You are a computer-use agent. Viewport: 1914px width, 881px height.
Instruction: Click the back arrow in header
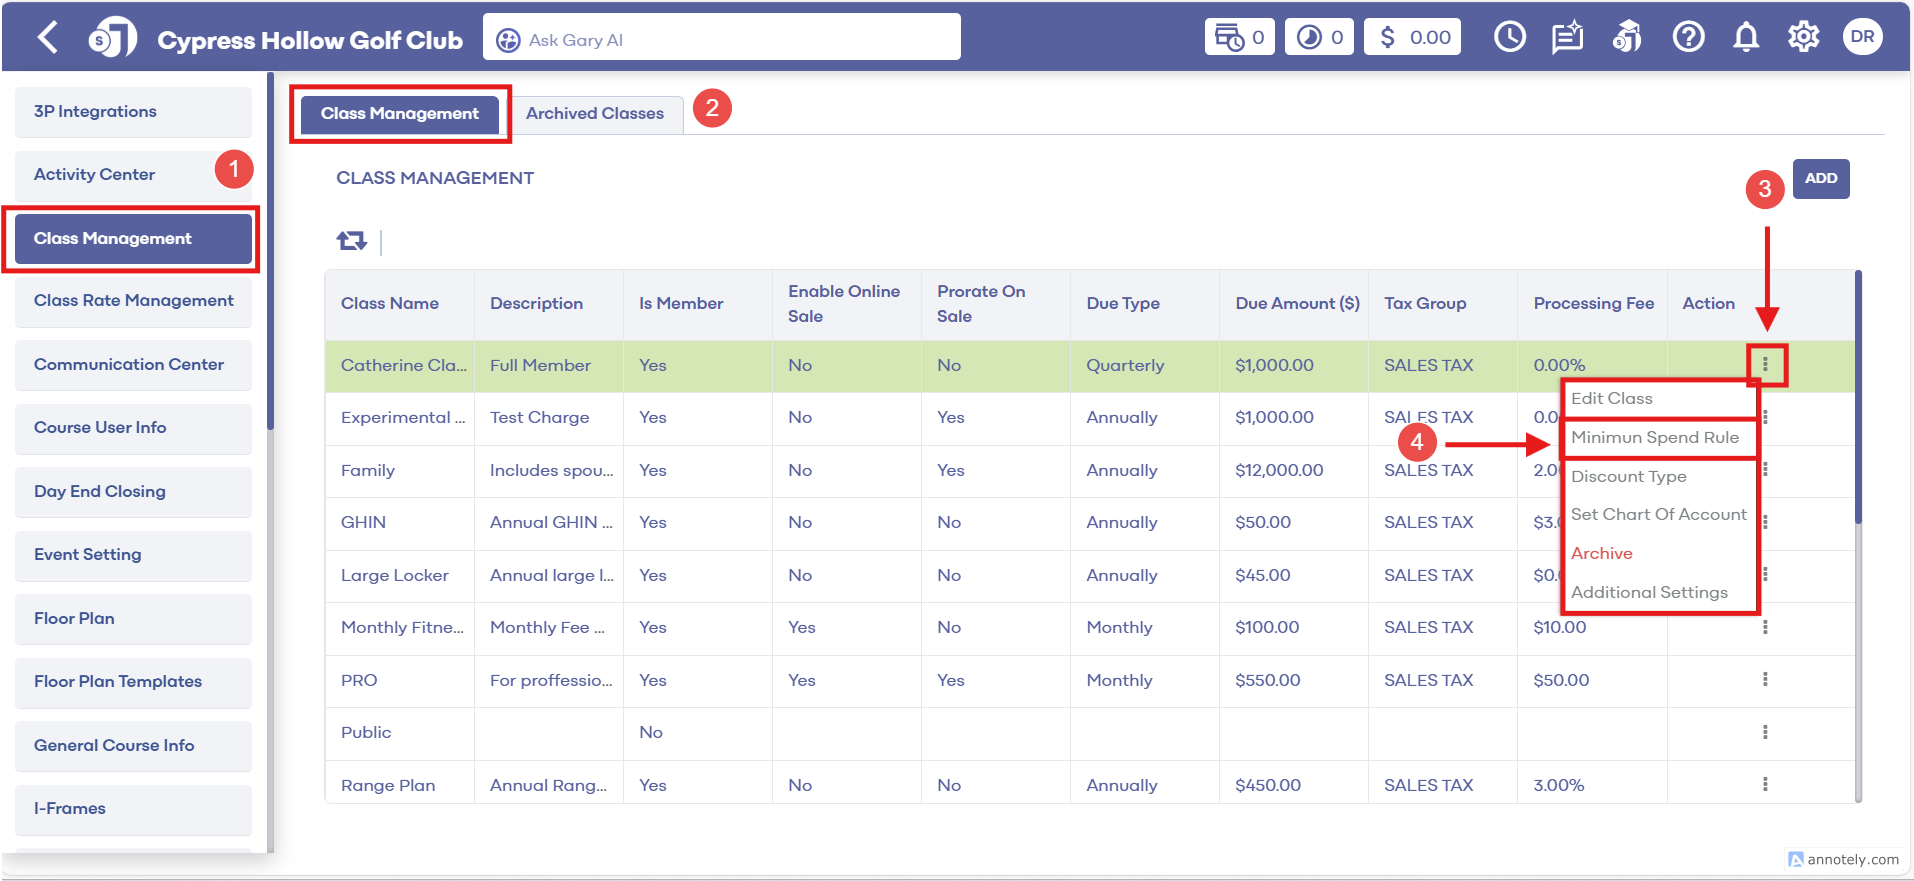point(47,38)
